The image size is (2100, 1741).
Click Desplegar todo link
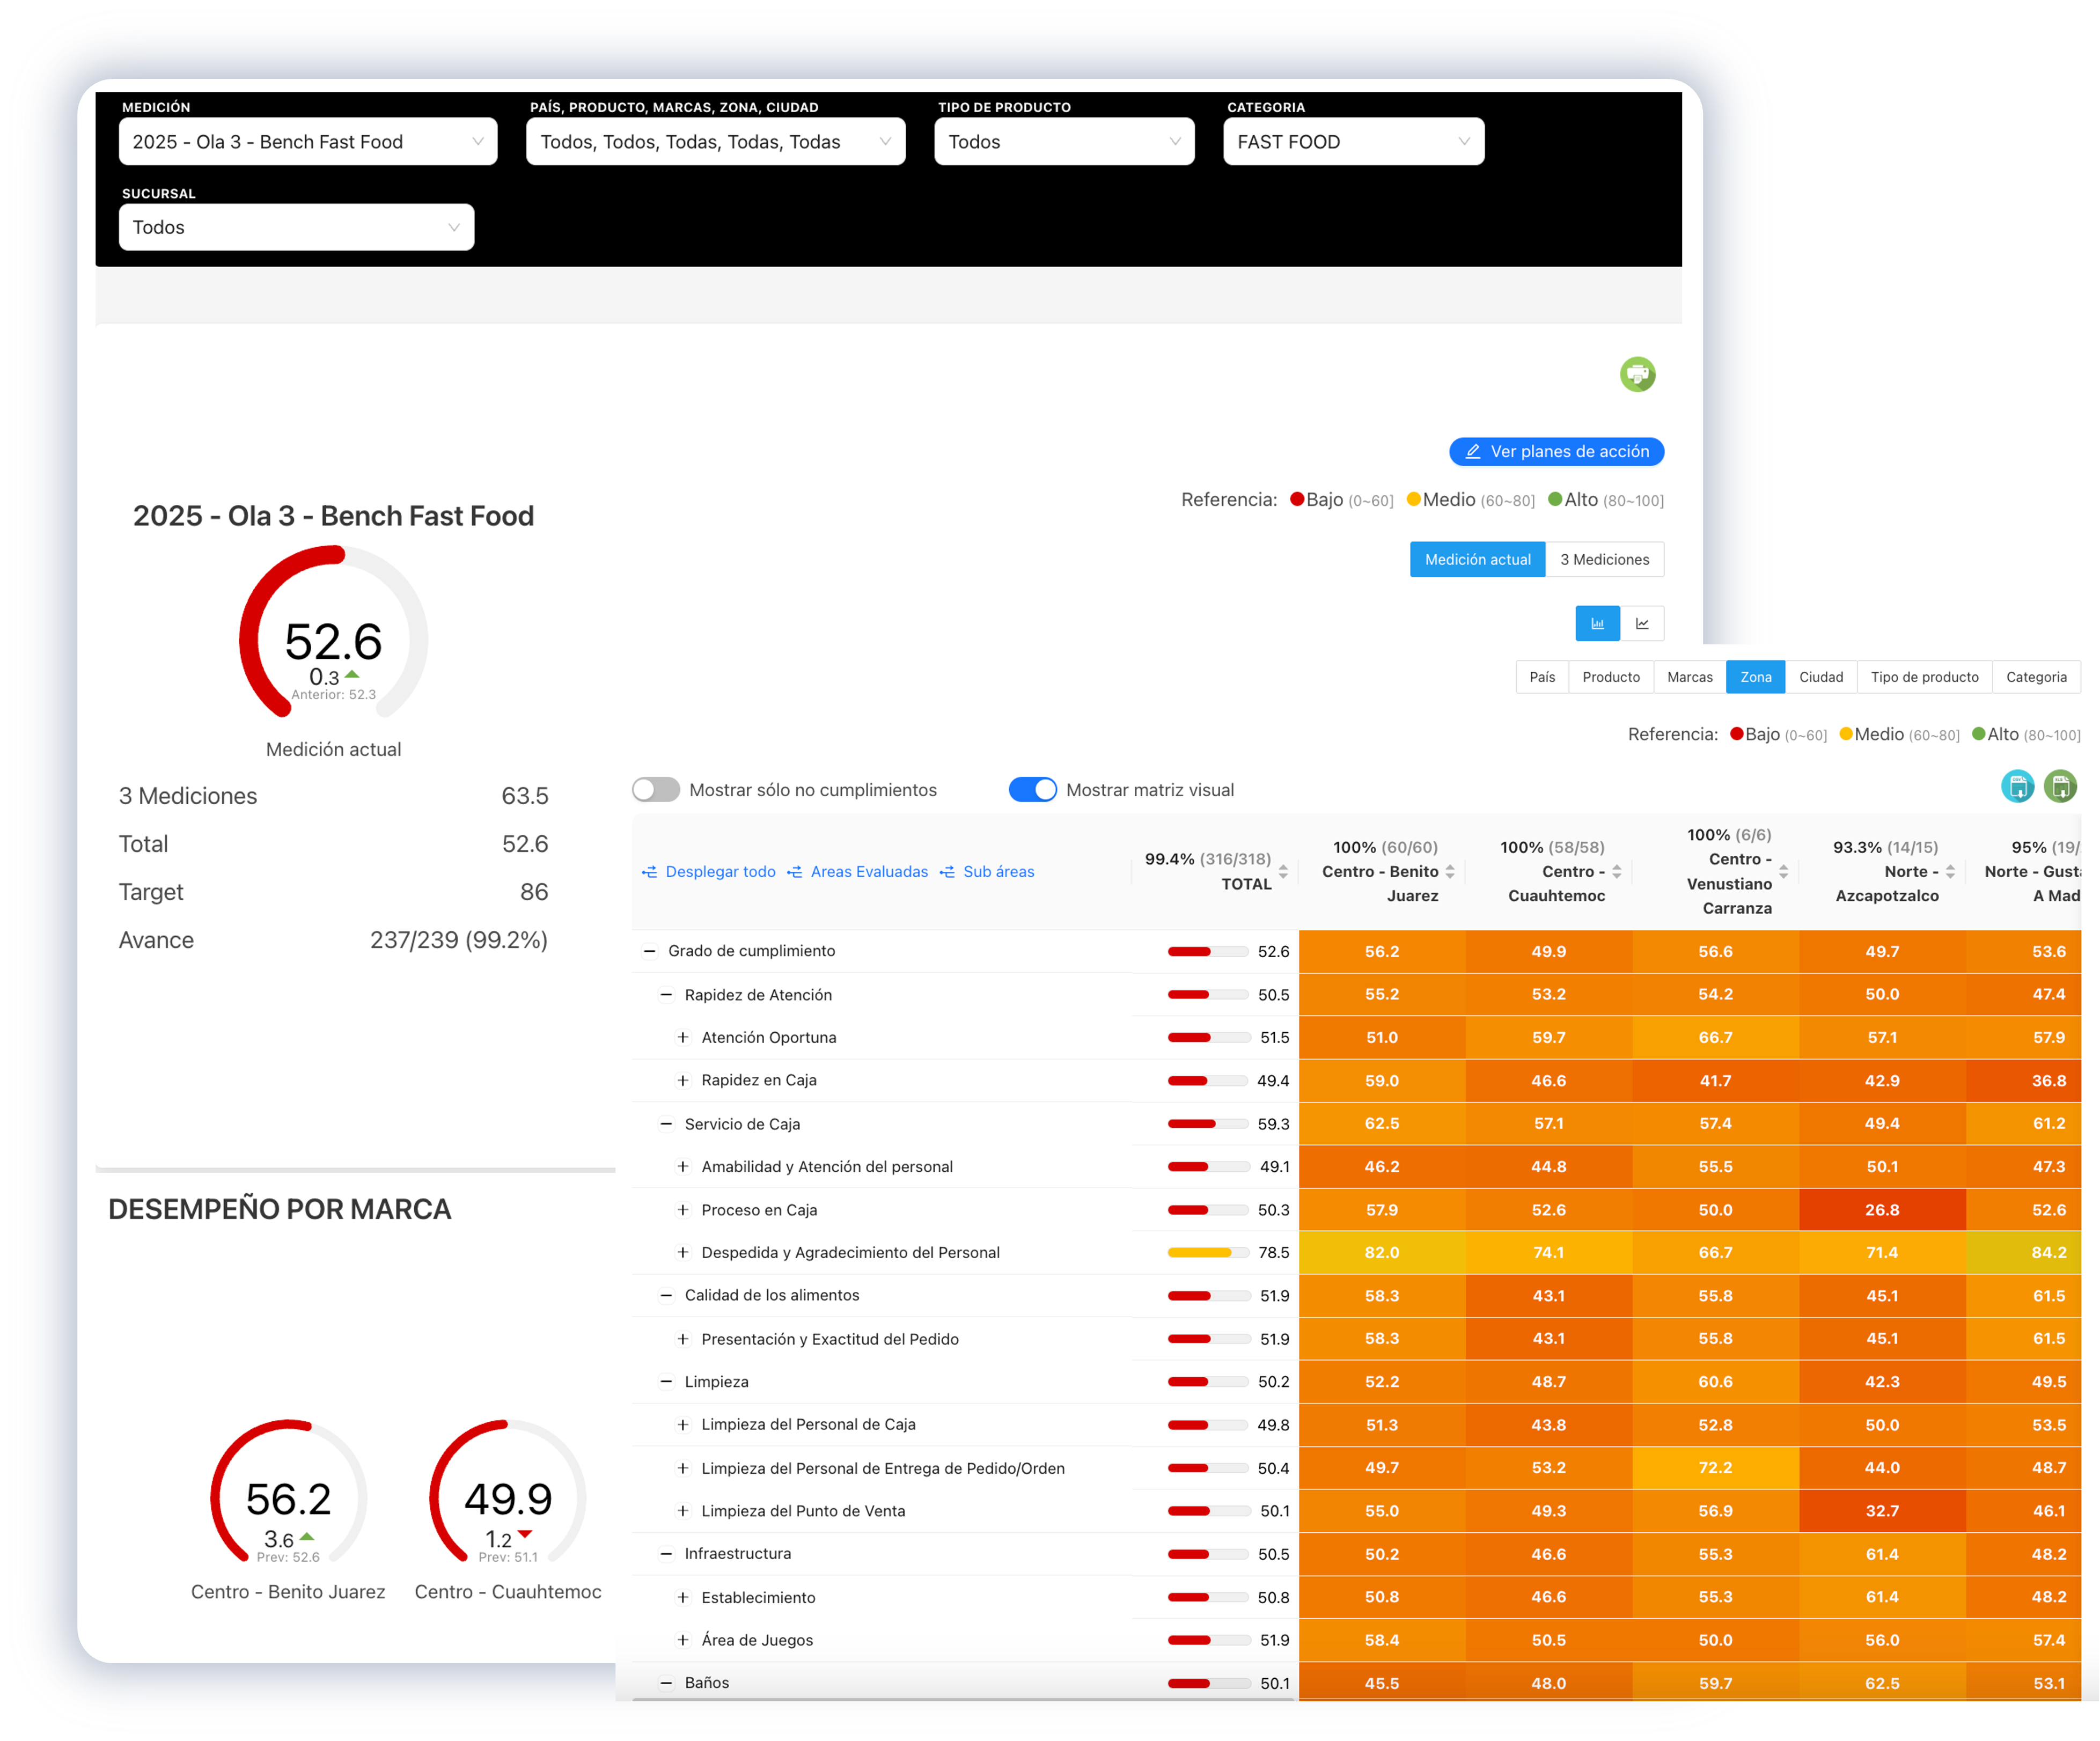[x=709, y=872]
